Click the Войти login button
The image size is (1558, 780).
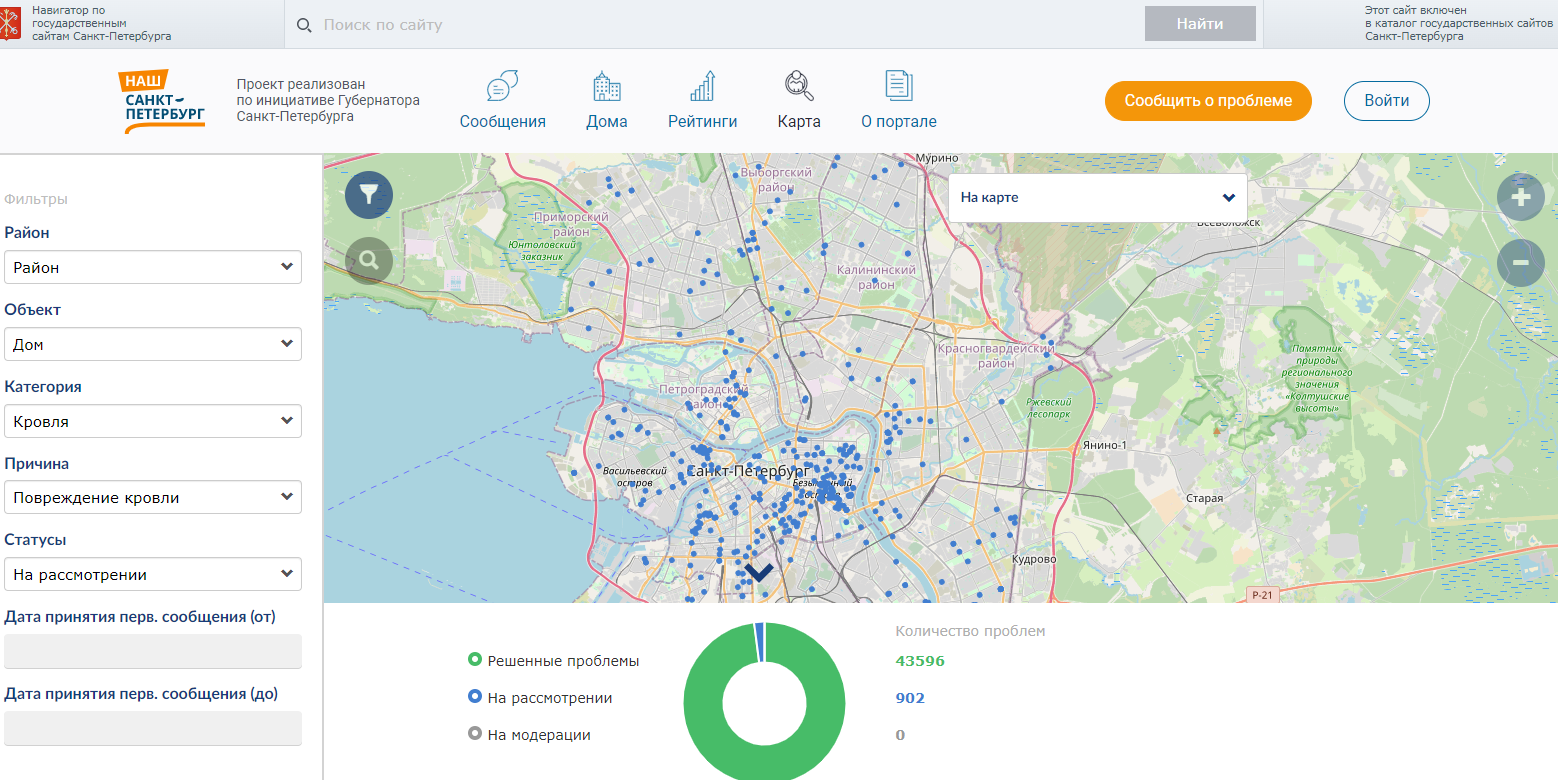1387,101
